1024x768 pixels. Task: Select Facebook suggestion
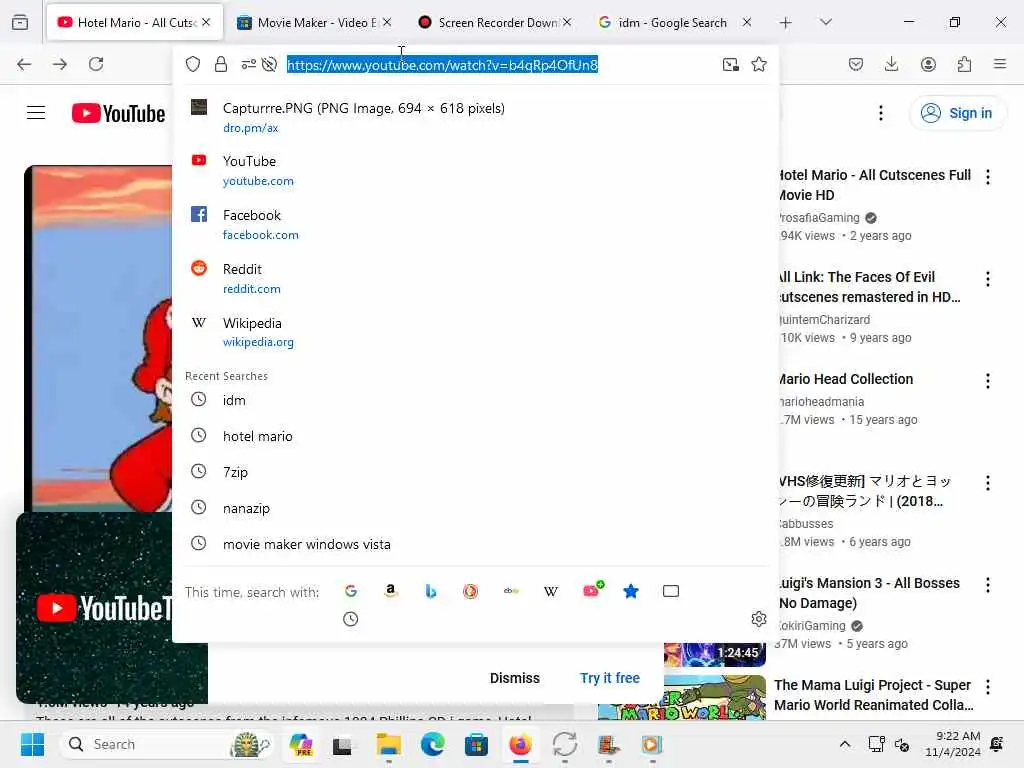tap(475, 224)
